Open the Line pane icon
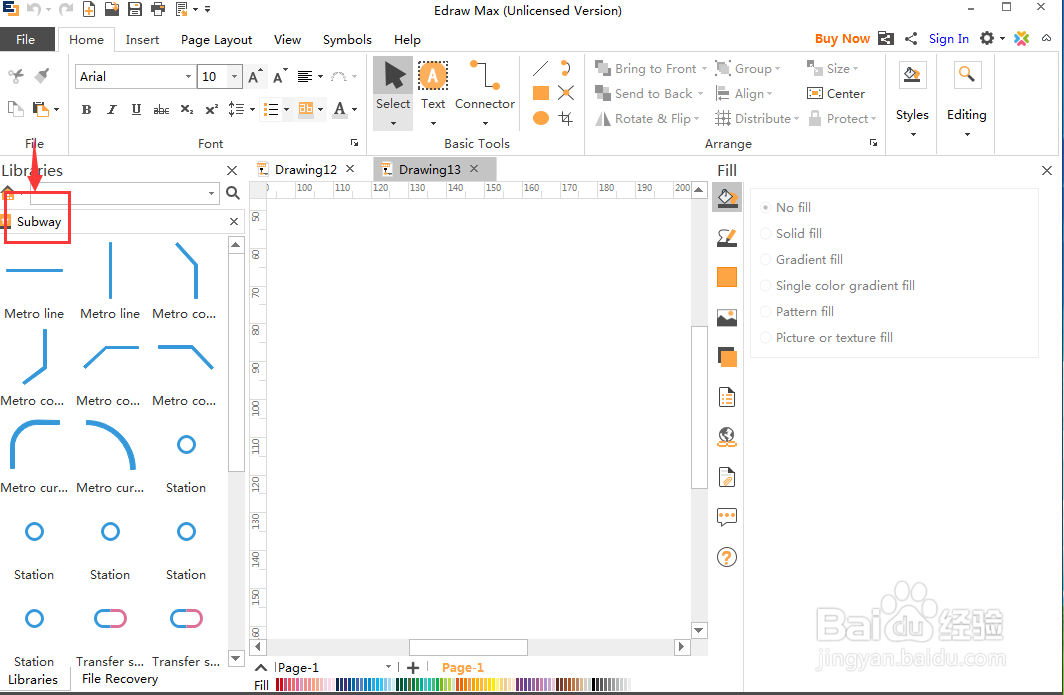 (x=726, y=238)
